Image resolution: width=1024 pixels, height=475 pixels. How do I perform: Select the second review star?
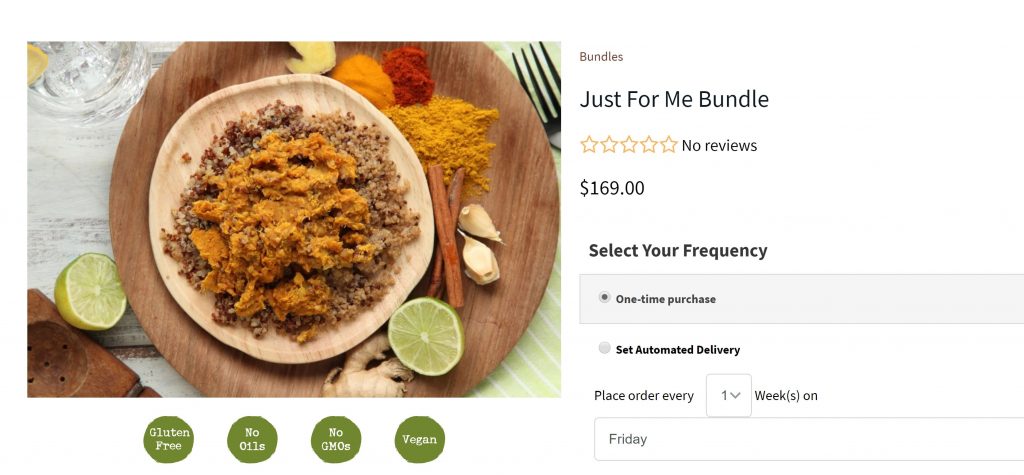point(609,145)
